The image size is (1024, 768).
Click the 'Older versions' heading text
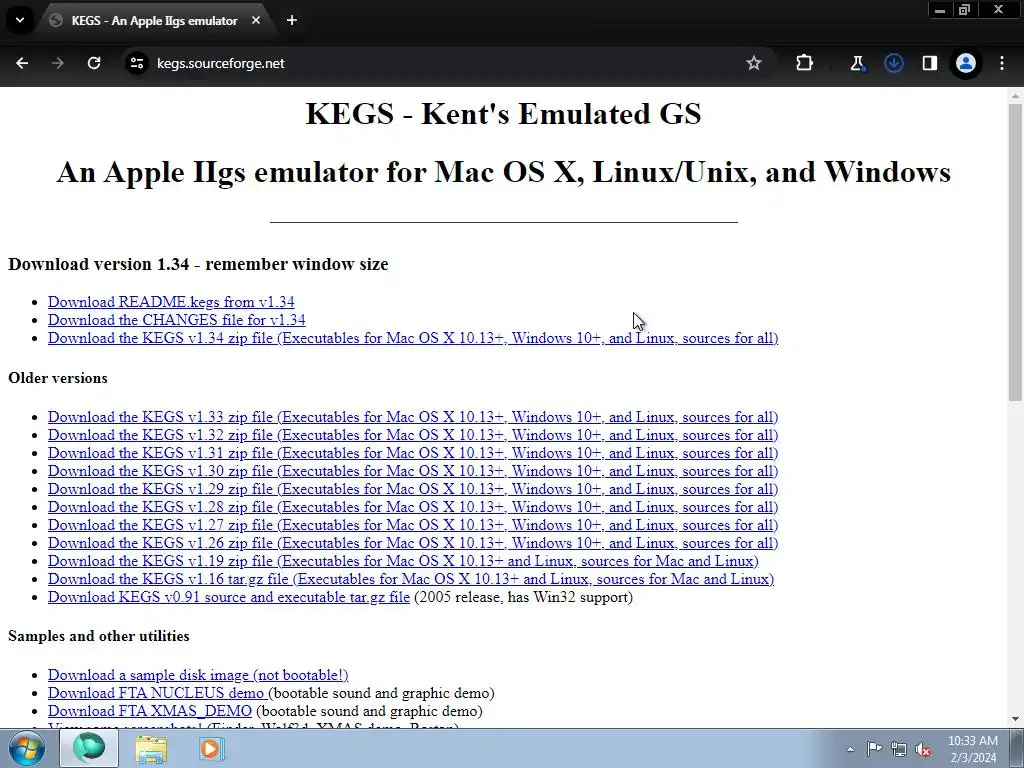tap(57, 378)
